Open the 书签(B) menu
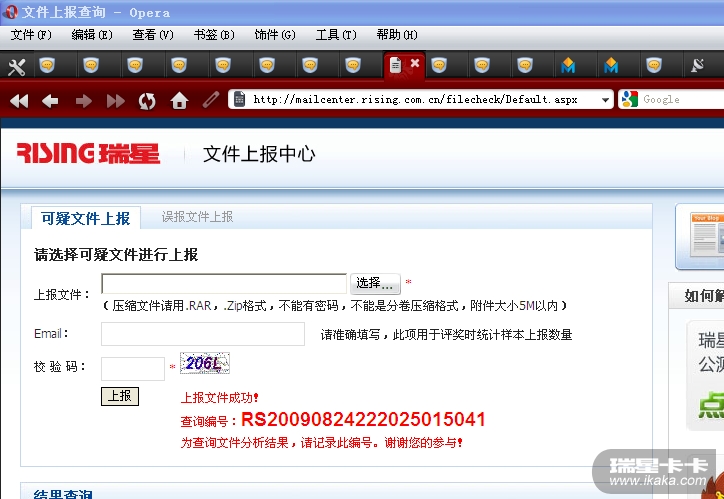Viewport: 724px width, 499px height. click(x=214, y=35)
